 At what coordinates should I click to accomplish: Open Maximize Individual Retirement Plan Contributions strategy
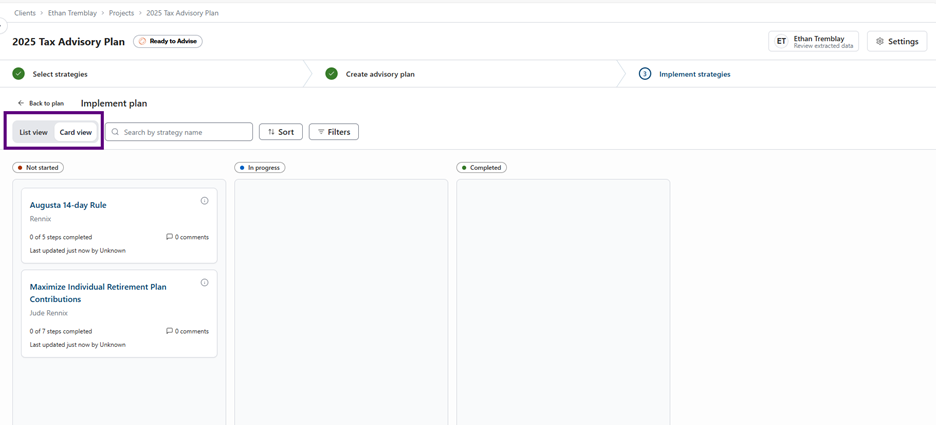98,292
